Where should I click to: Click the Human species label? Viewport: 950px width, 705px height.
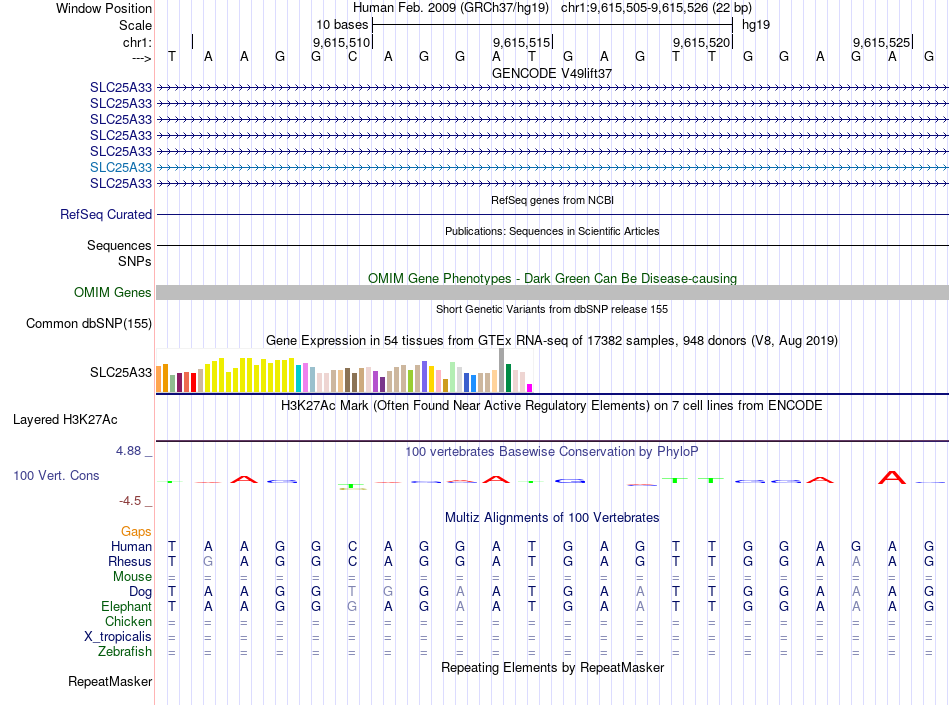tap(131, 546)
